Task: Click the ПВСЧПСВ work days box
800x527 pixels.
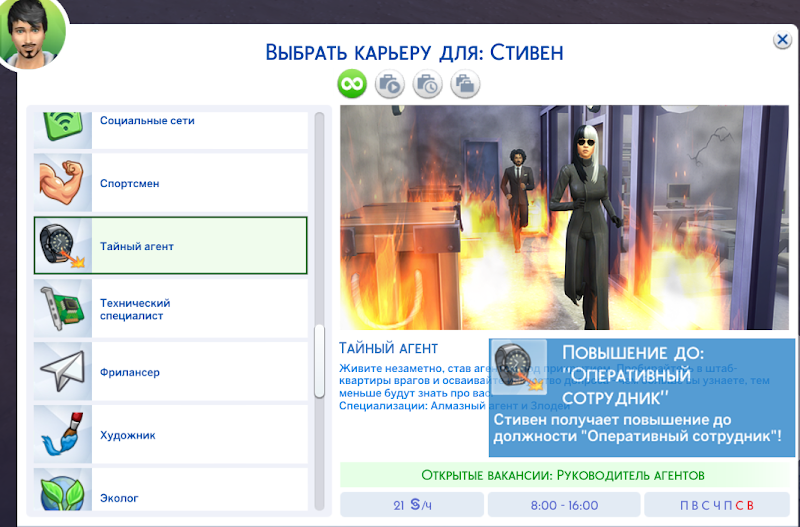Action: [x=717, y=505]
